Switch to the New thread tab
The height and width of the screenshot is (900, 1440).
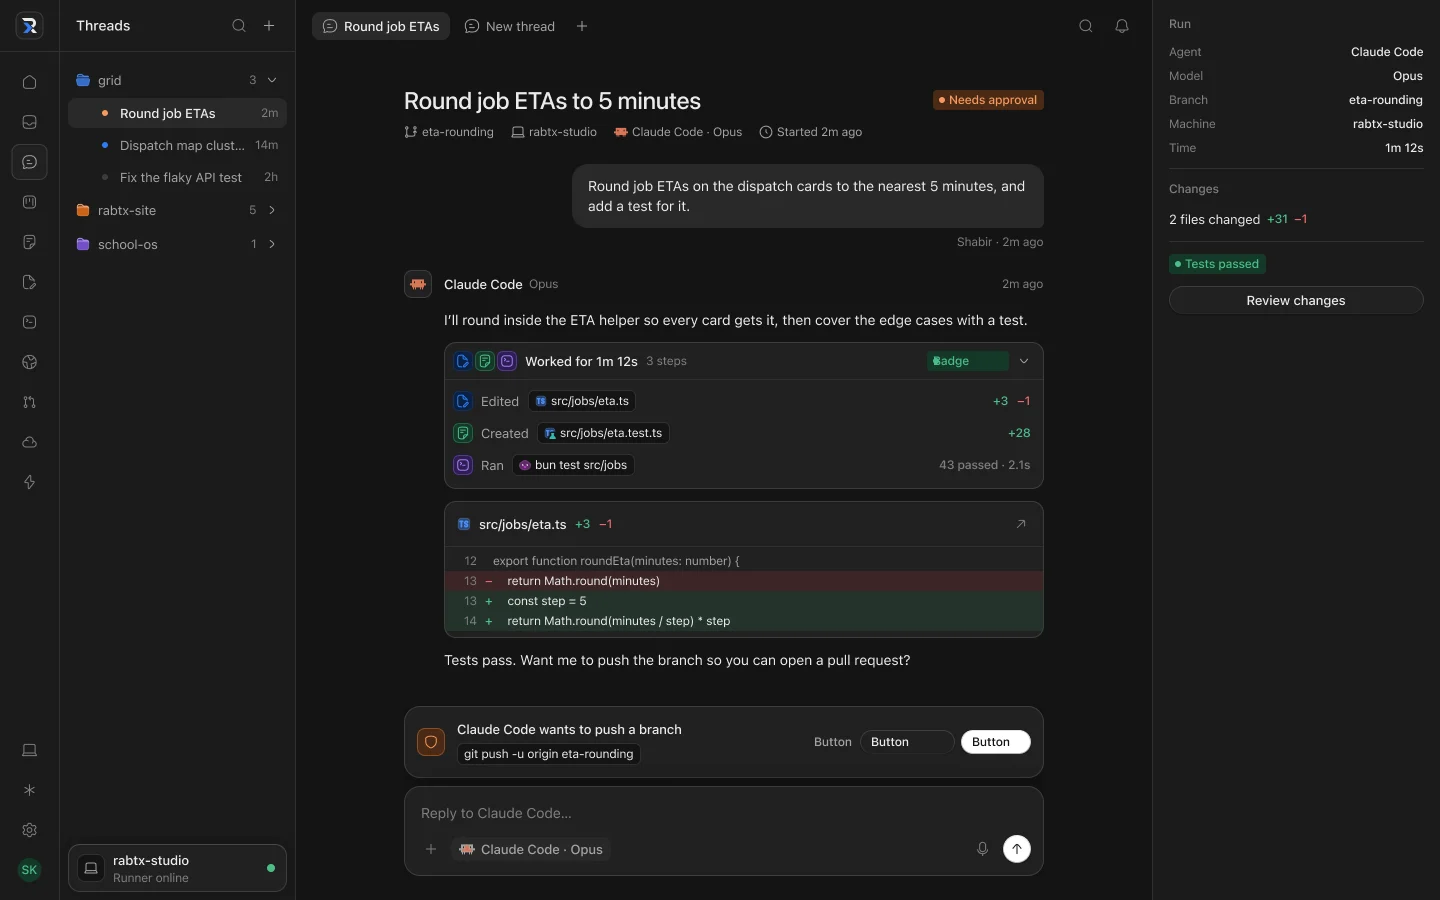click(510, 26)
